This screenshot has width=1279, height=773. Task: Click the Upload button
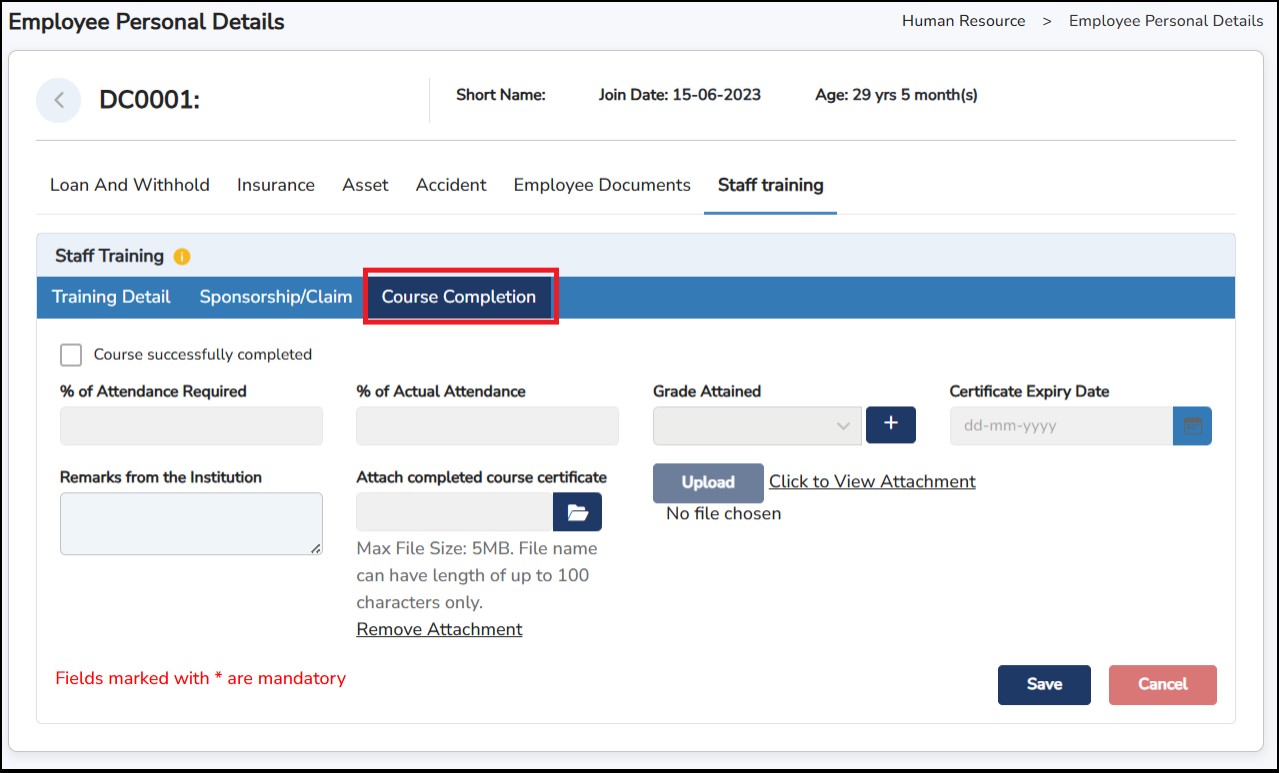(x=708, y=483)
